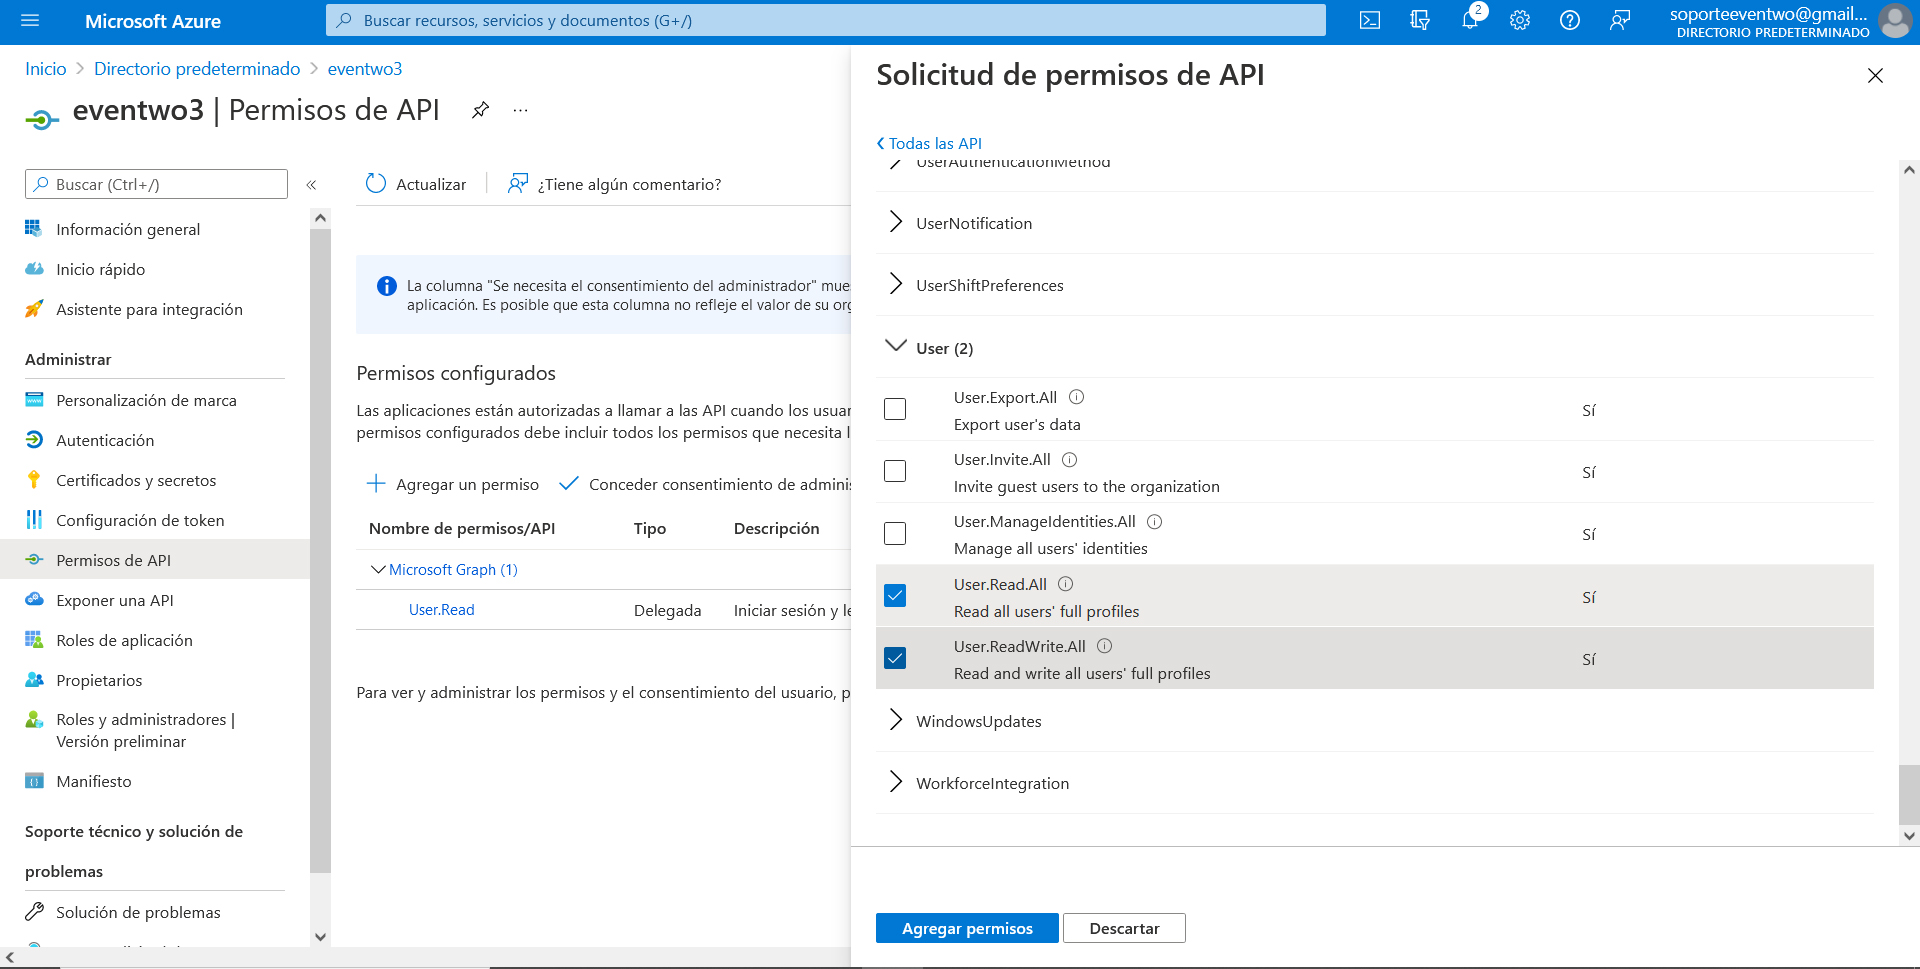
Task: Open the feedback icon in the top bar
Action: [x=1620, y=21]
